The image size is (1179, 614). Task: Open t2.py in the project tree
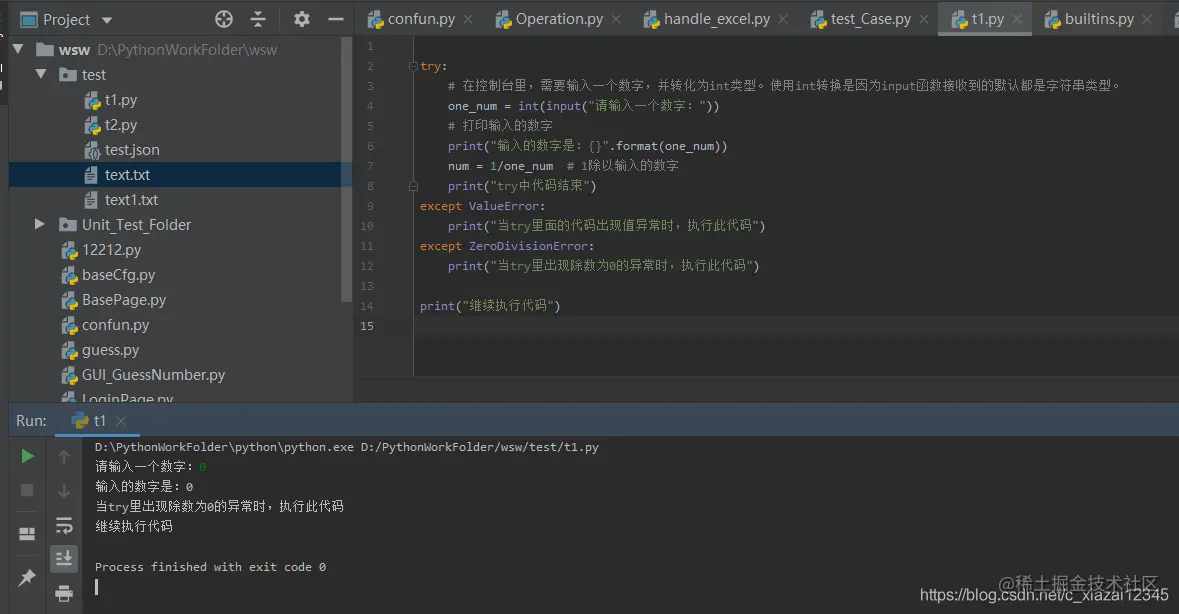point(120,125)
